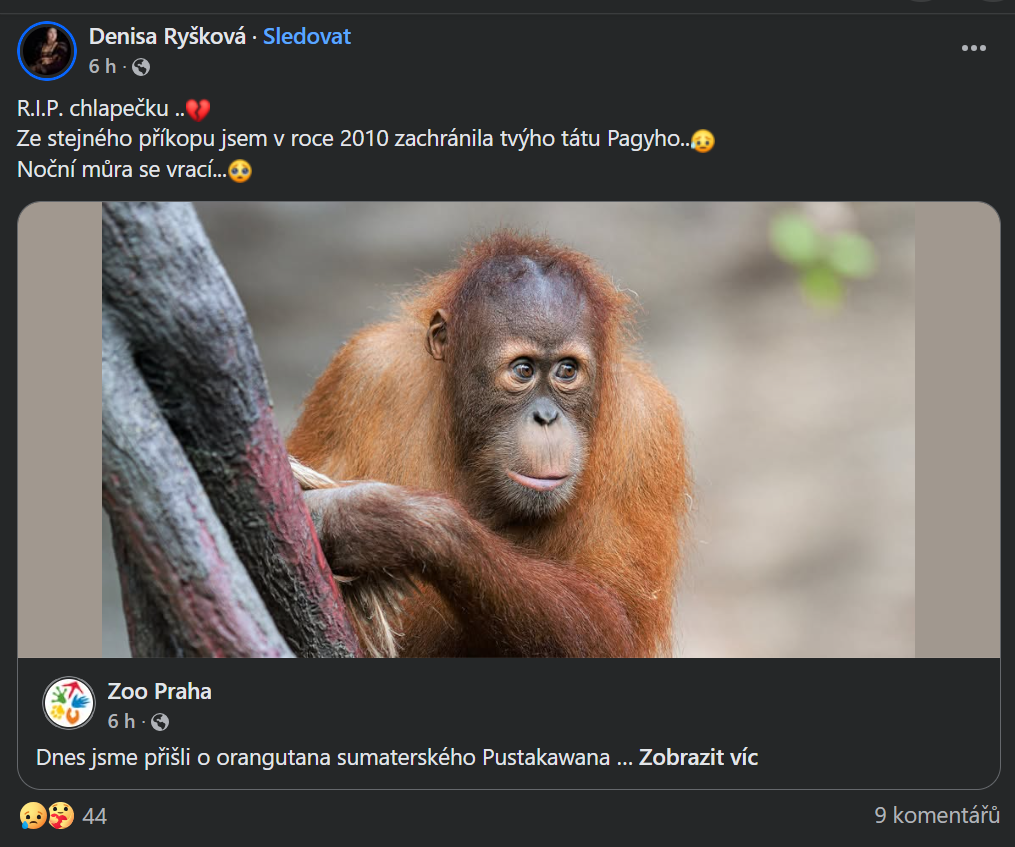Click the shared Zoo Praha post's 6 h timestamp

tap(120, 721)
